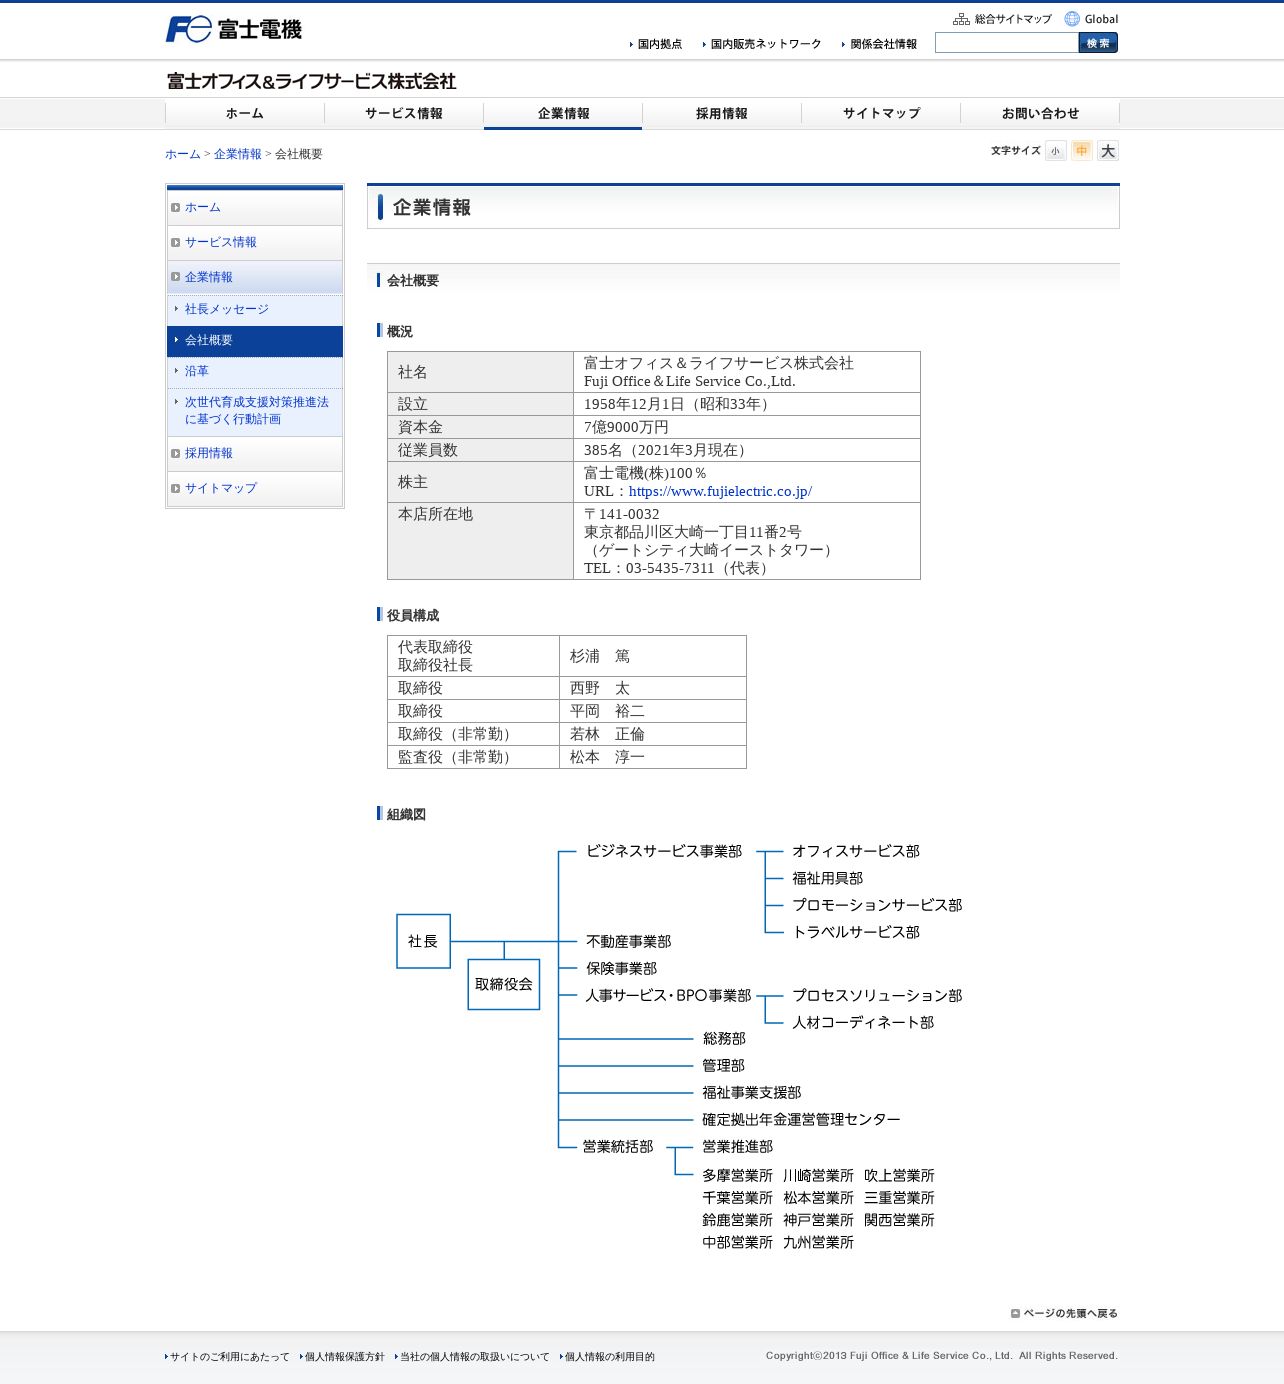Click 営業統括部 in org chart

(618, 1147)
